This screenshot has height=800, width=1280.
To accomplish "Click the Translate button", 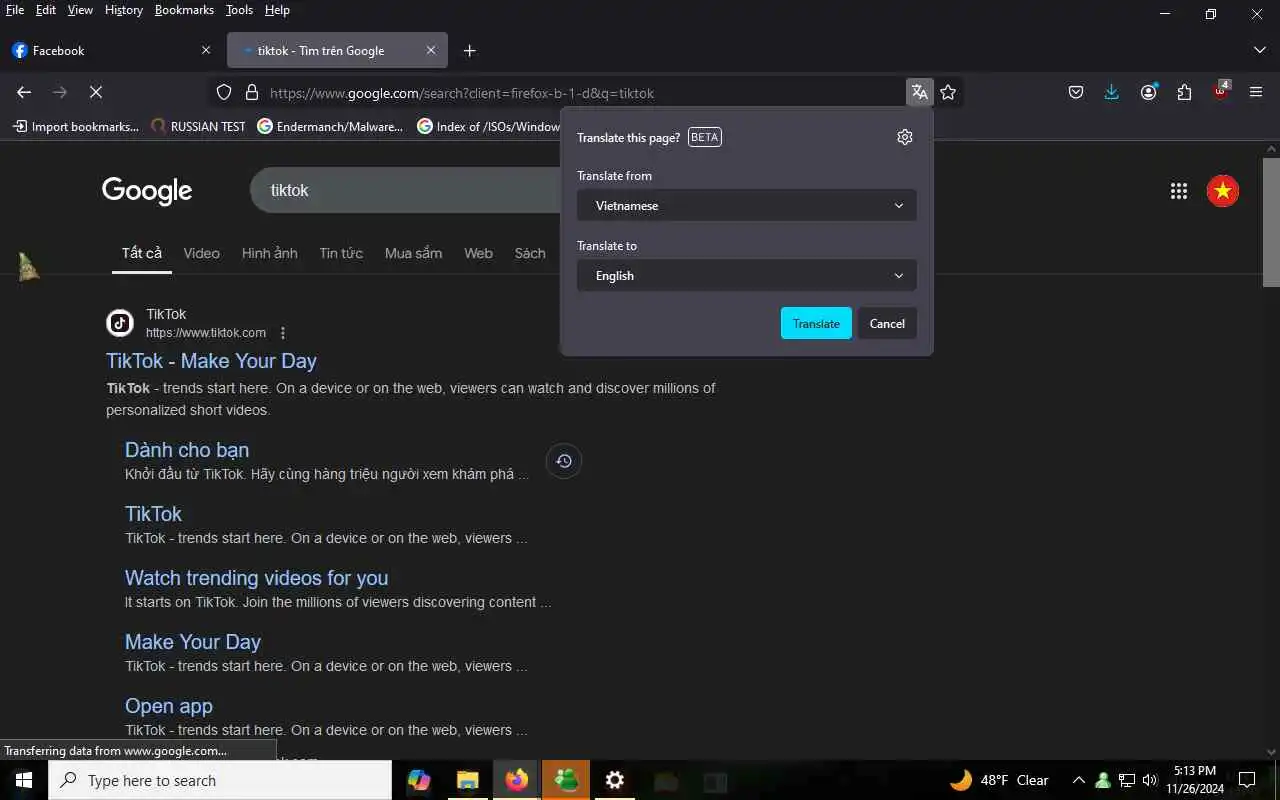I will 816,323.
